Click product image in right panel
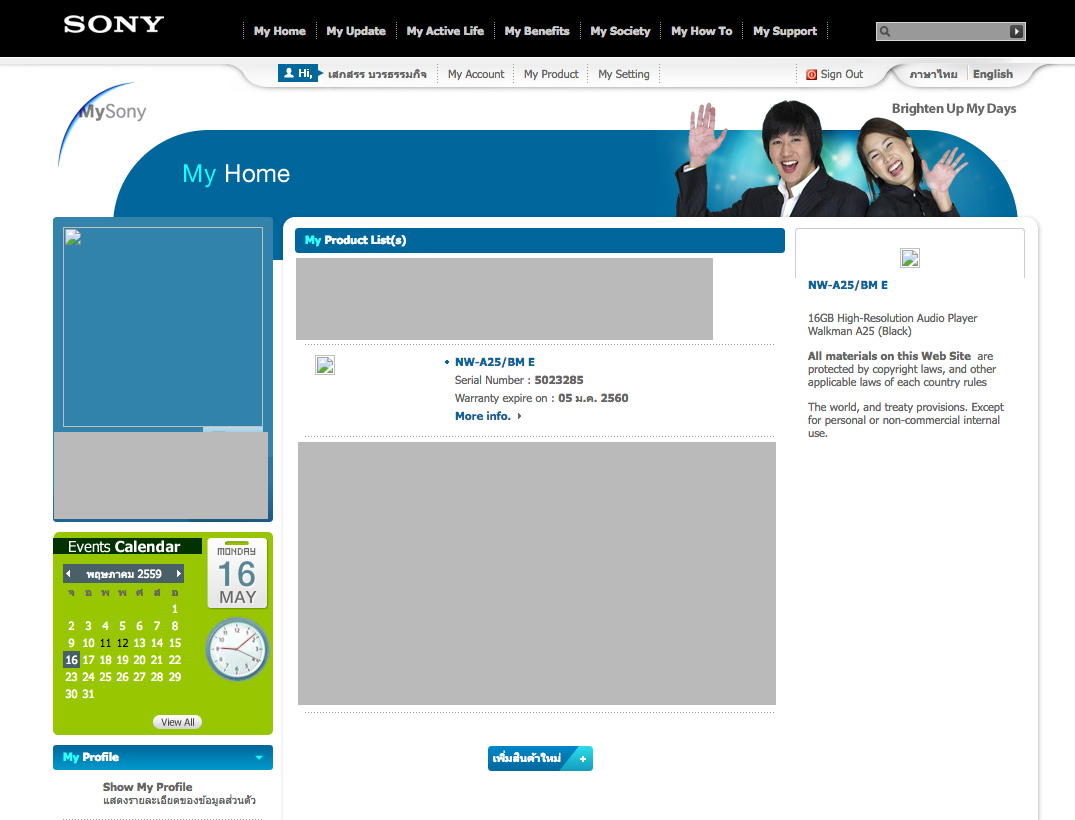This screenshot has height=820, width=1075. pyautogui.click(x=909, y=258)
